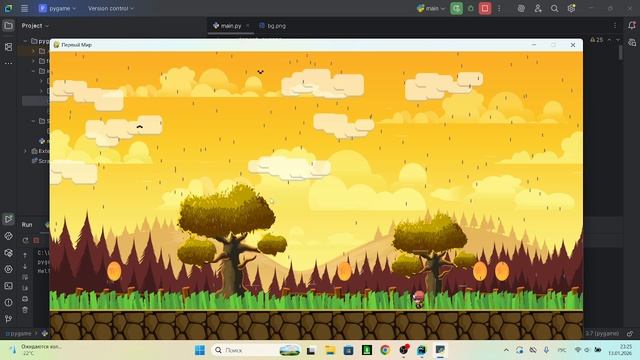Open editor tab options kebab menu
640x360 pixels.
(x=615, y=26)
